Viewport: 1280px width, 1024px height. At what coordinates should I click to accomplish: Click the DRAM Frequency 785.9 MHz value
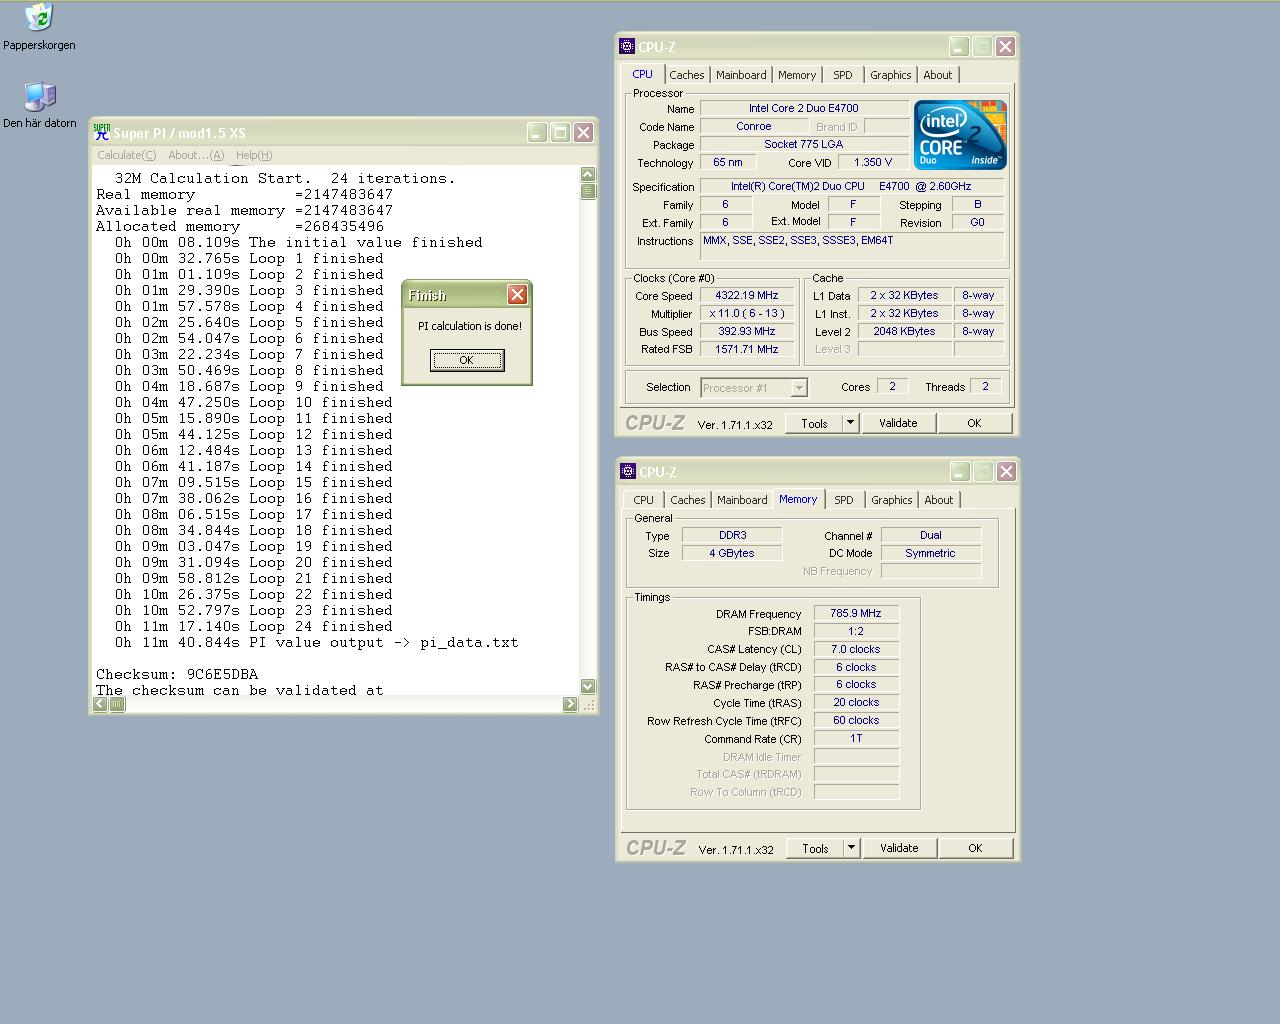coord(856,614)
